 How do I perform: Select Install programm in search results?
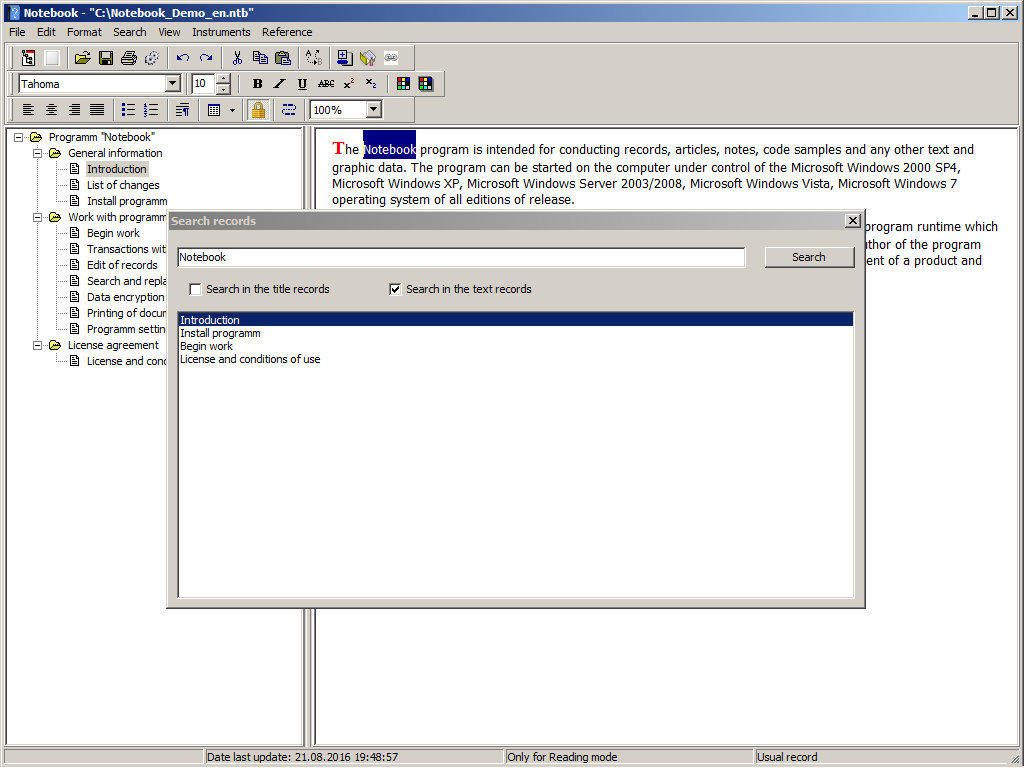(515, 333)
